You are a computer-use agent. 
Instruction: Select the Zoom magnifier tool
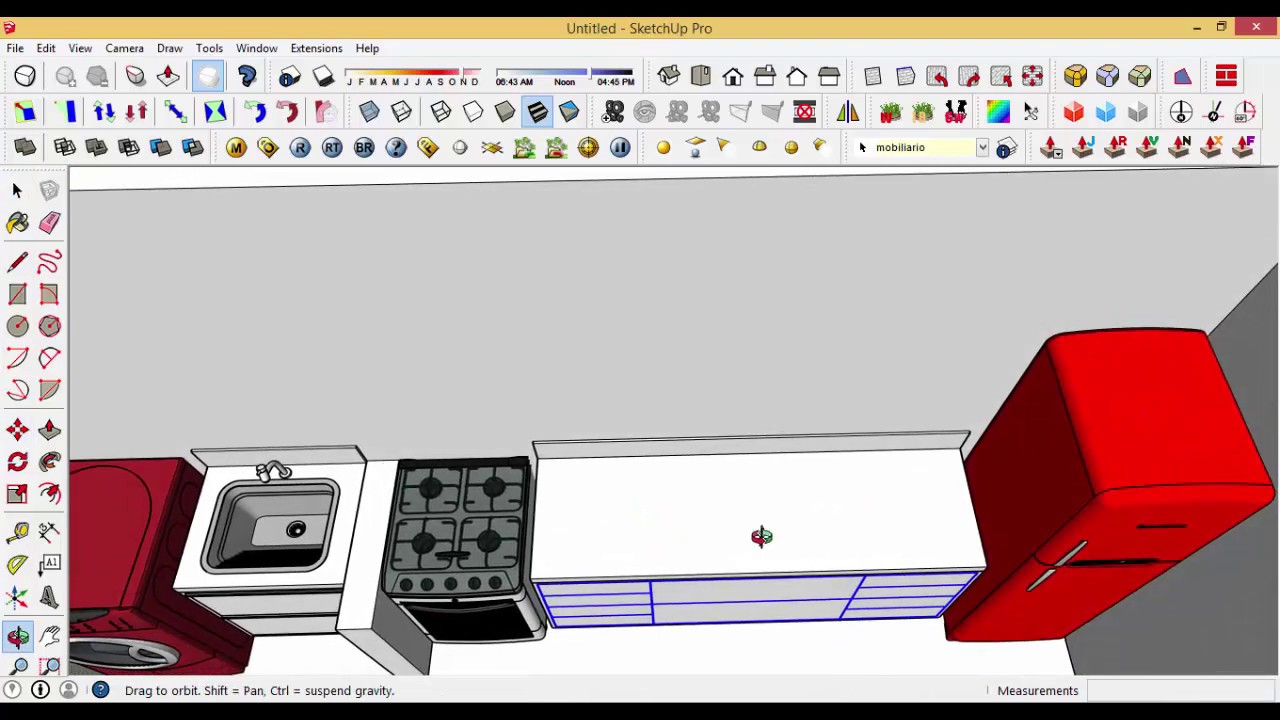17,666
